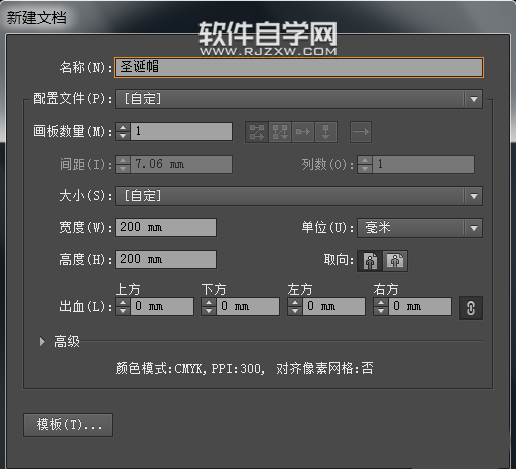Open the 单位 units dropdown
Viewport: 516px width, 469px height.
420,228
